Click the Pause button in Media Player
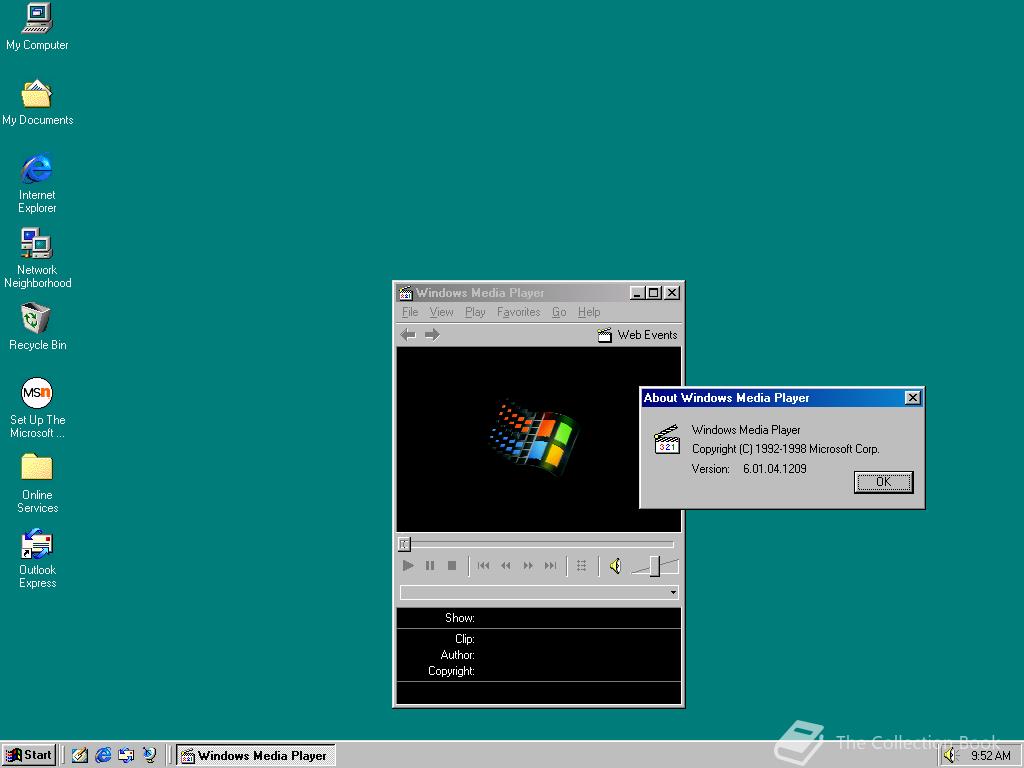 430,566
